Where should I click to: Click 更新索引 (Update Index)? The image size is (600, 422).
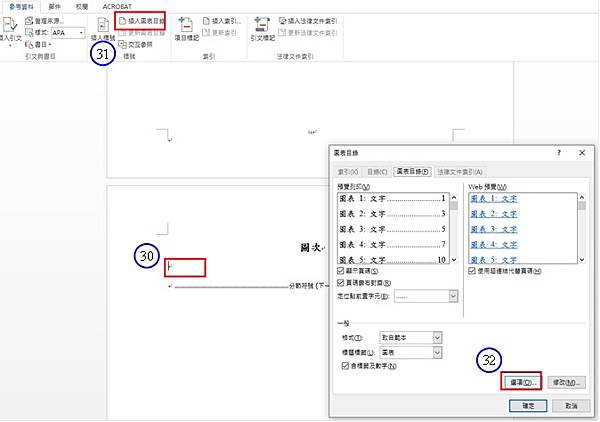[x=220, y=33]
